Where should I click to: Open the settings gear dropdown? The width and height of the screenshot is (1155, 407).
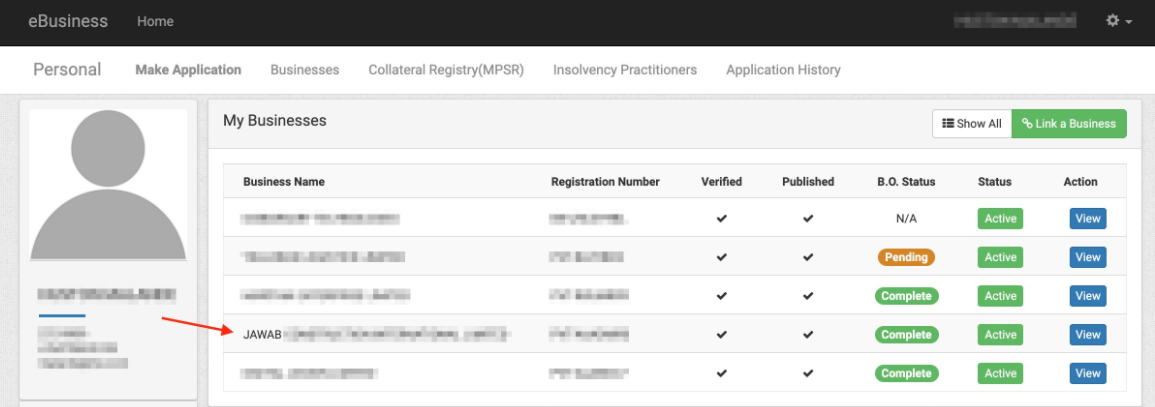click(1118, 21)
